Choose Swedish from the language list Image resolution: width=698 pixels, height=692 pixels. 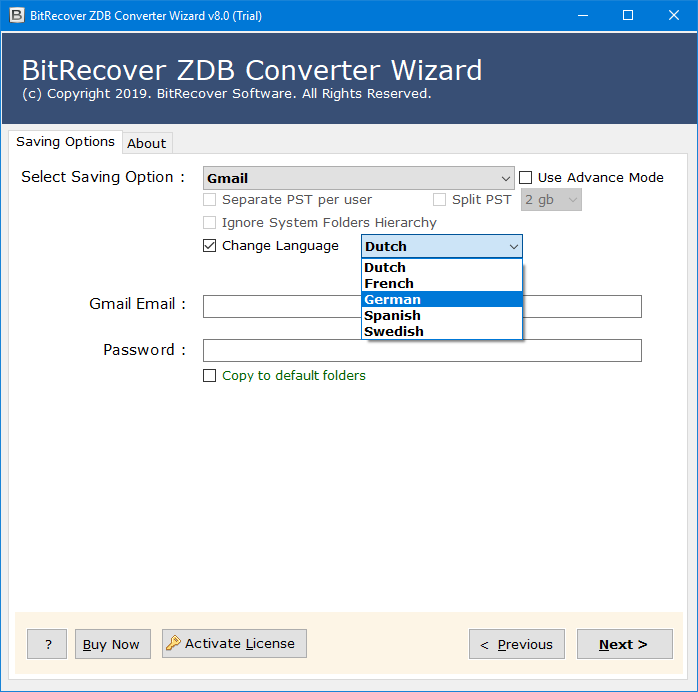click(442, 332)
